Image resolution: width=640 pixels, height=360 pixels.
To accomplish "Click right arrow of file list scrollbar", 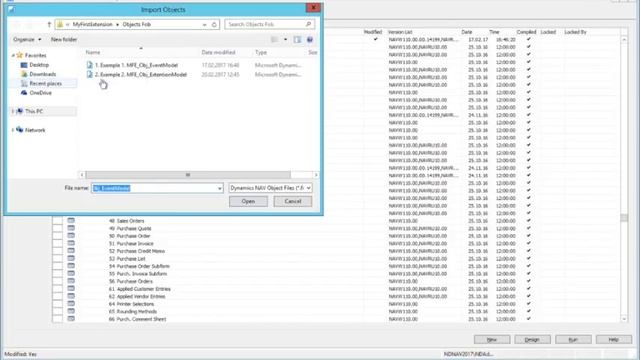I will coord(316,175).
